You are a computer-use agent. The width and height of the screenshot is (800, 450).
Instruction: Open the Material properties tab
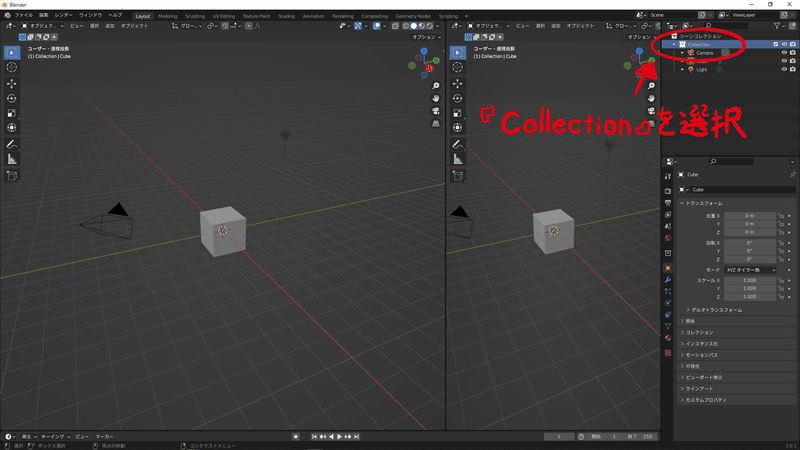[x=668, y=338]
